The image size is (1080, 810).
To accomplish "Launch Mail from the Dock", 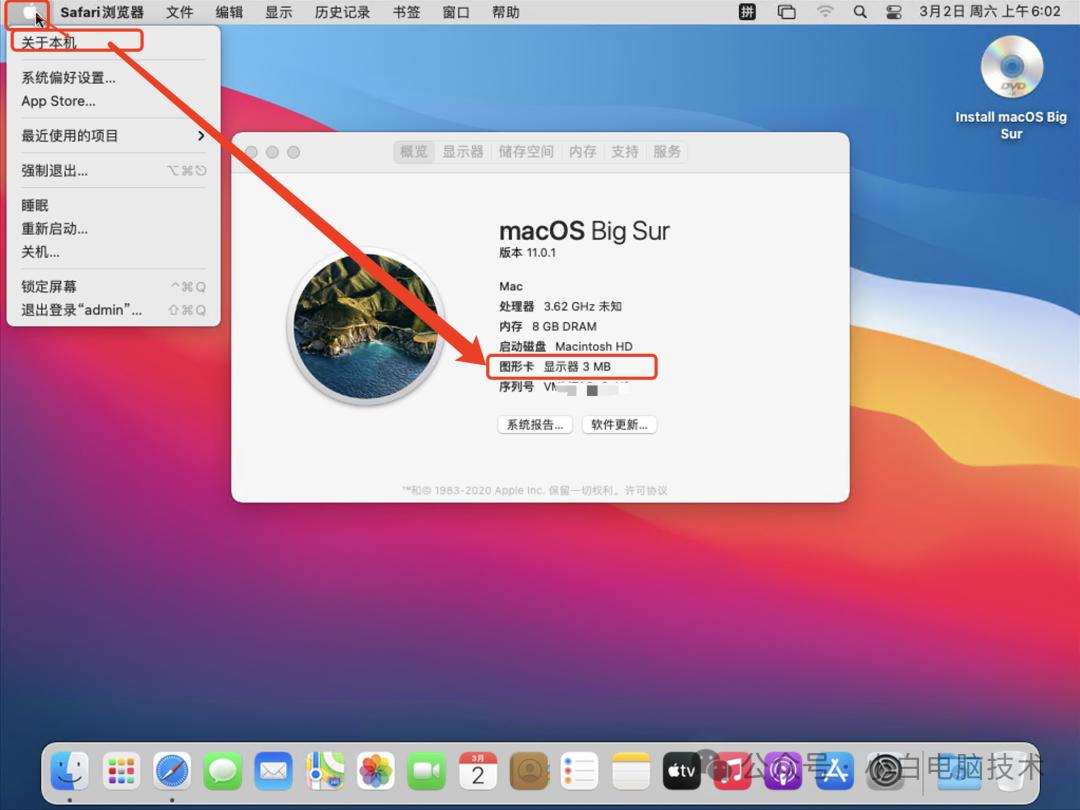I will click(x=273, y=772).
